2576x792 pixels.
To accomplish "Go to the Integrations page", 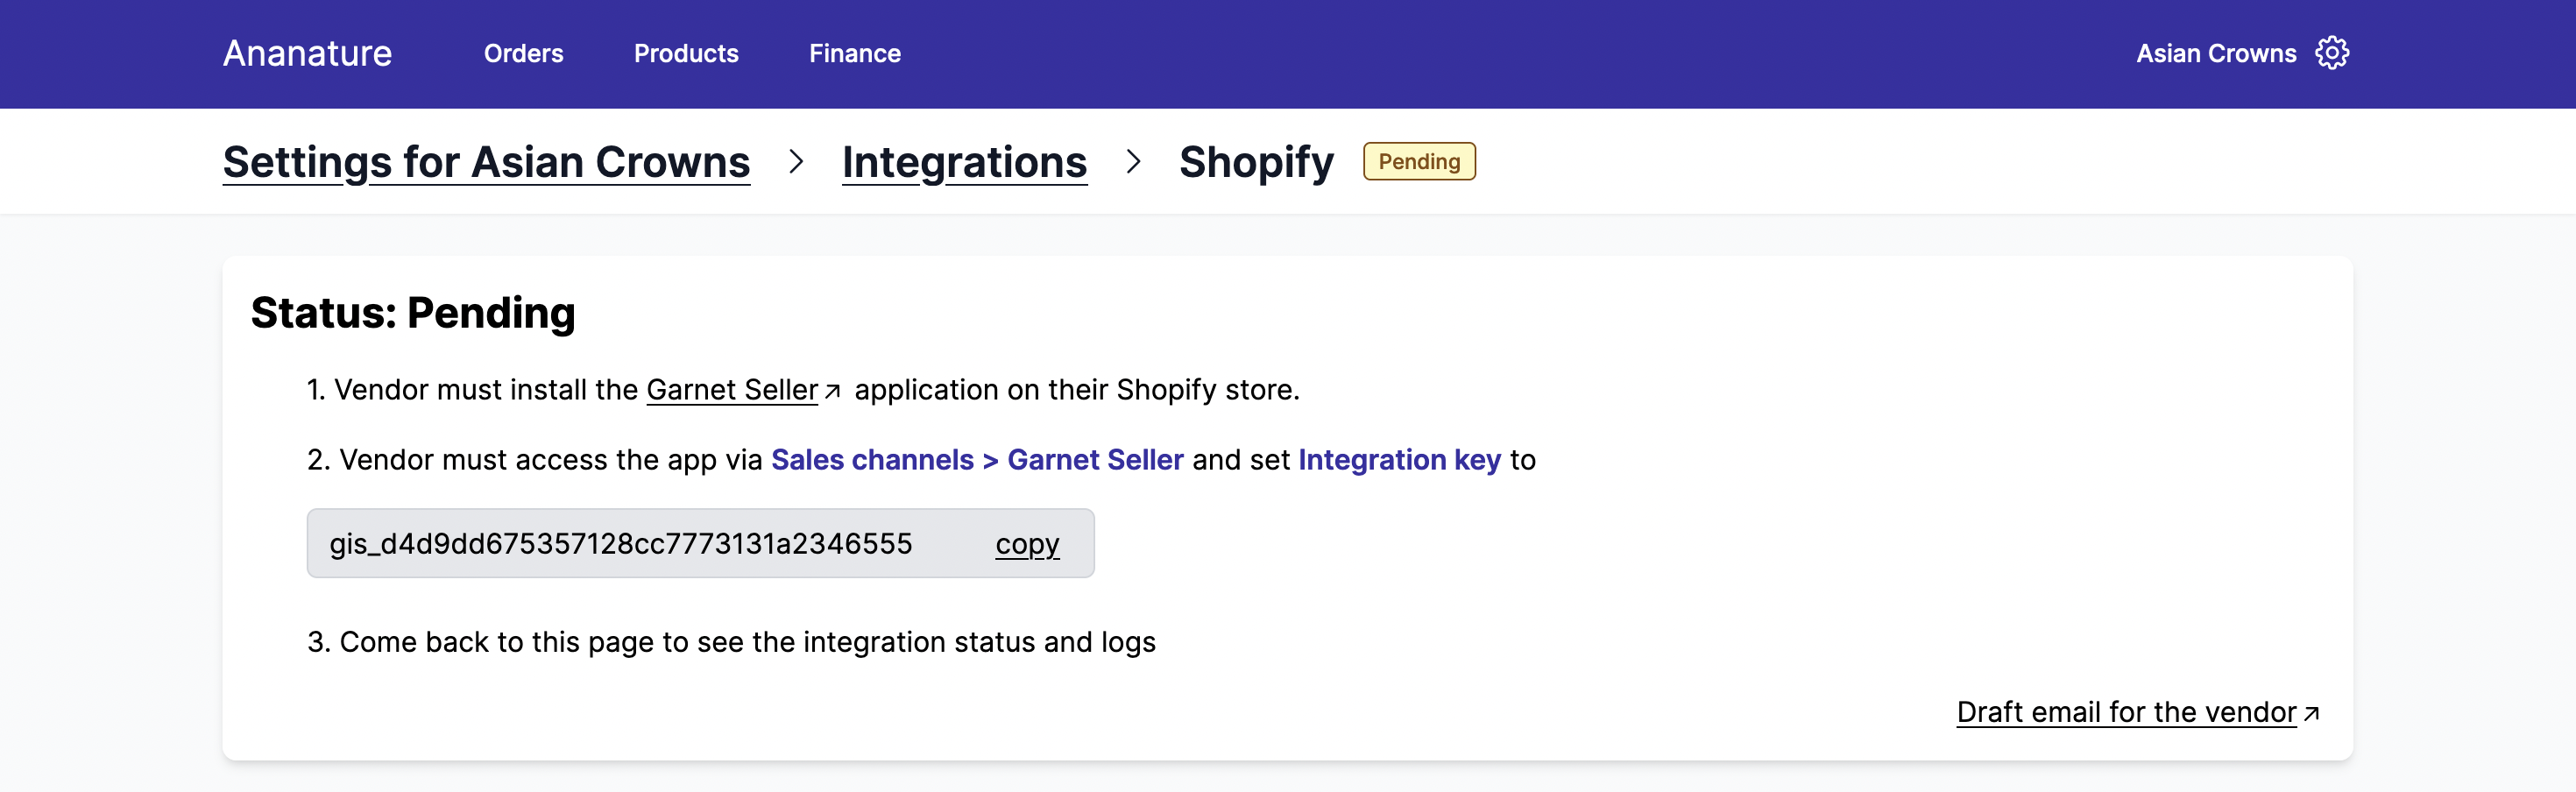I will click(x=964, y=161).
